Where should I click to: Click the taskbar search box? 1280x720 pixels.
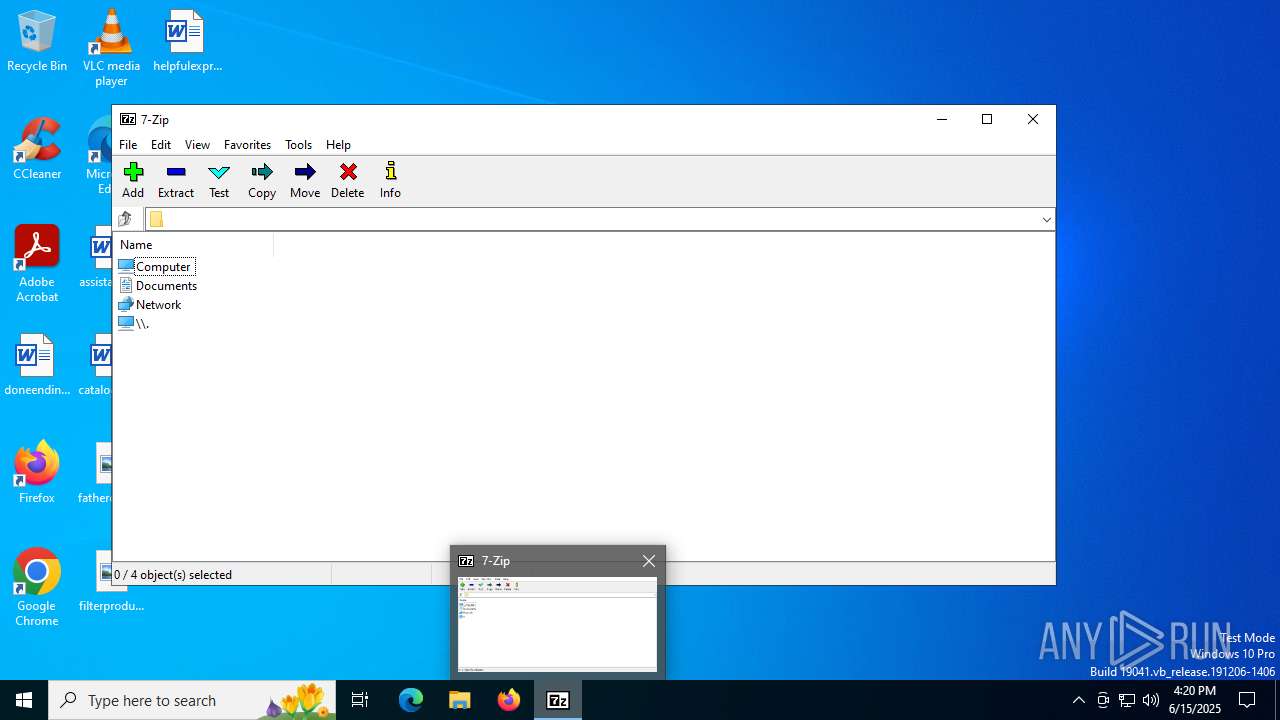coord(193,700)
